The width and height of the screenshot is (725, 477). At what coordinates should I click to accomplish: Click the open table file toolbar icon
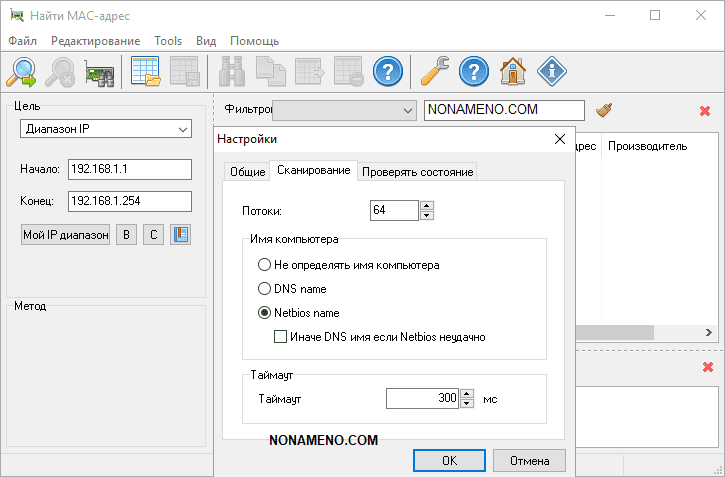(x=146, y=72)
